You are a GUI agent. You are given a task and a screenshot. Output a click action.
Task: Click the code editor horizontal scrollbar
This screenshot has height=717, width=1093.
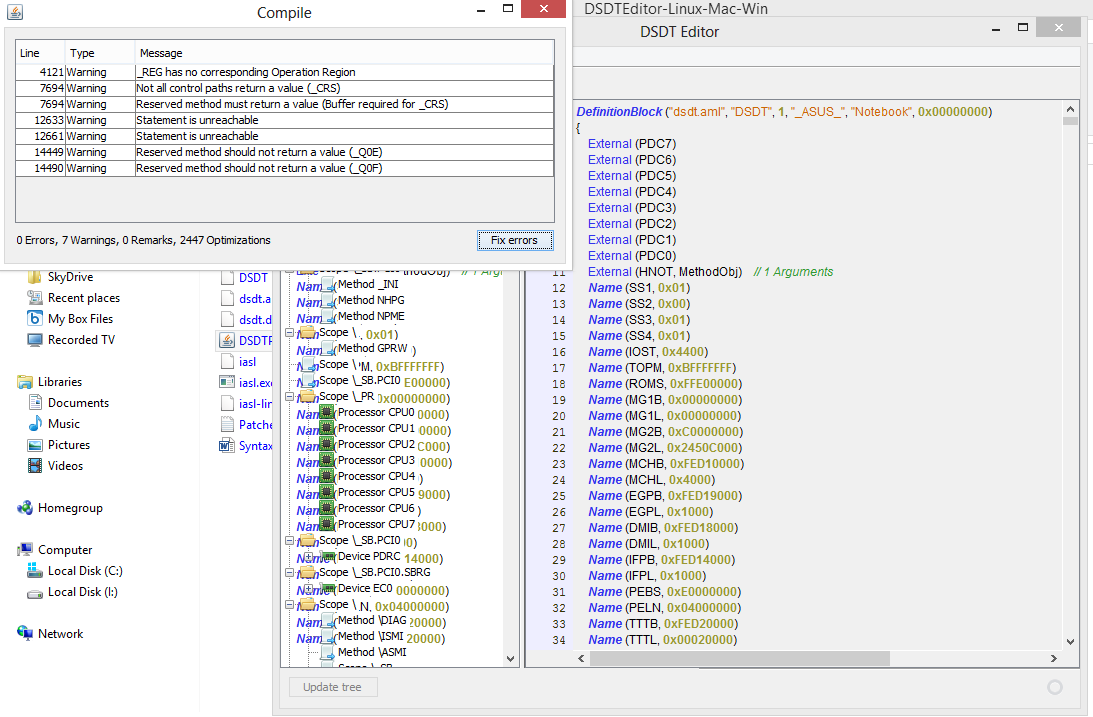pos(738,659)
